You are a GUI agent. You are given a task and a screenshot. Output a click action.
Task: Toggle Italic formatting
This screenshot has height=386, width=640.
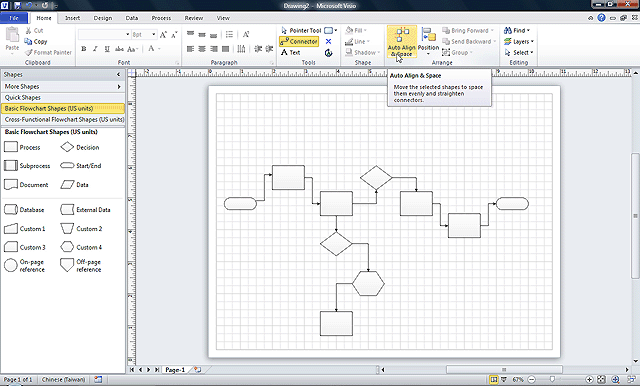click(95, 49)
